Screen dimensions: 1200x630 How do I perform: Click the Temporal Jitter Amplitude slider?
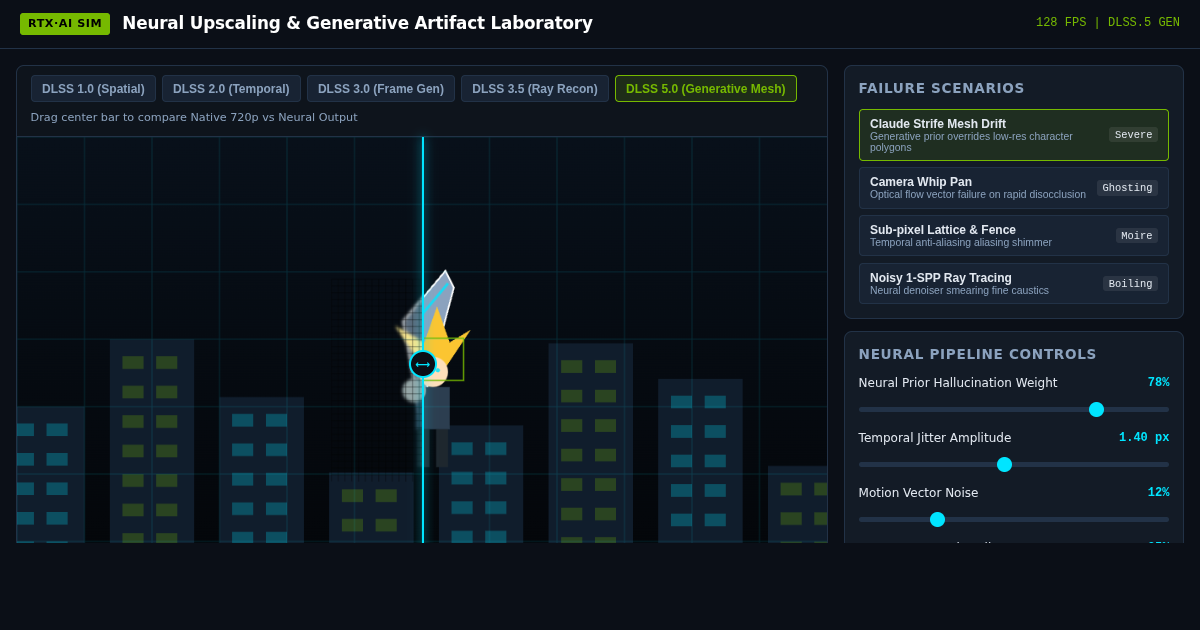[x=1013, y=464]
